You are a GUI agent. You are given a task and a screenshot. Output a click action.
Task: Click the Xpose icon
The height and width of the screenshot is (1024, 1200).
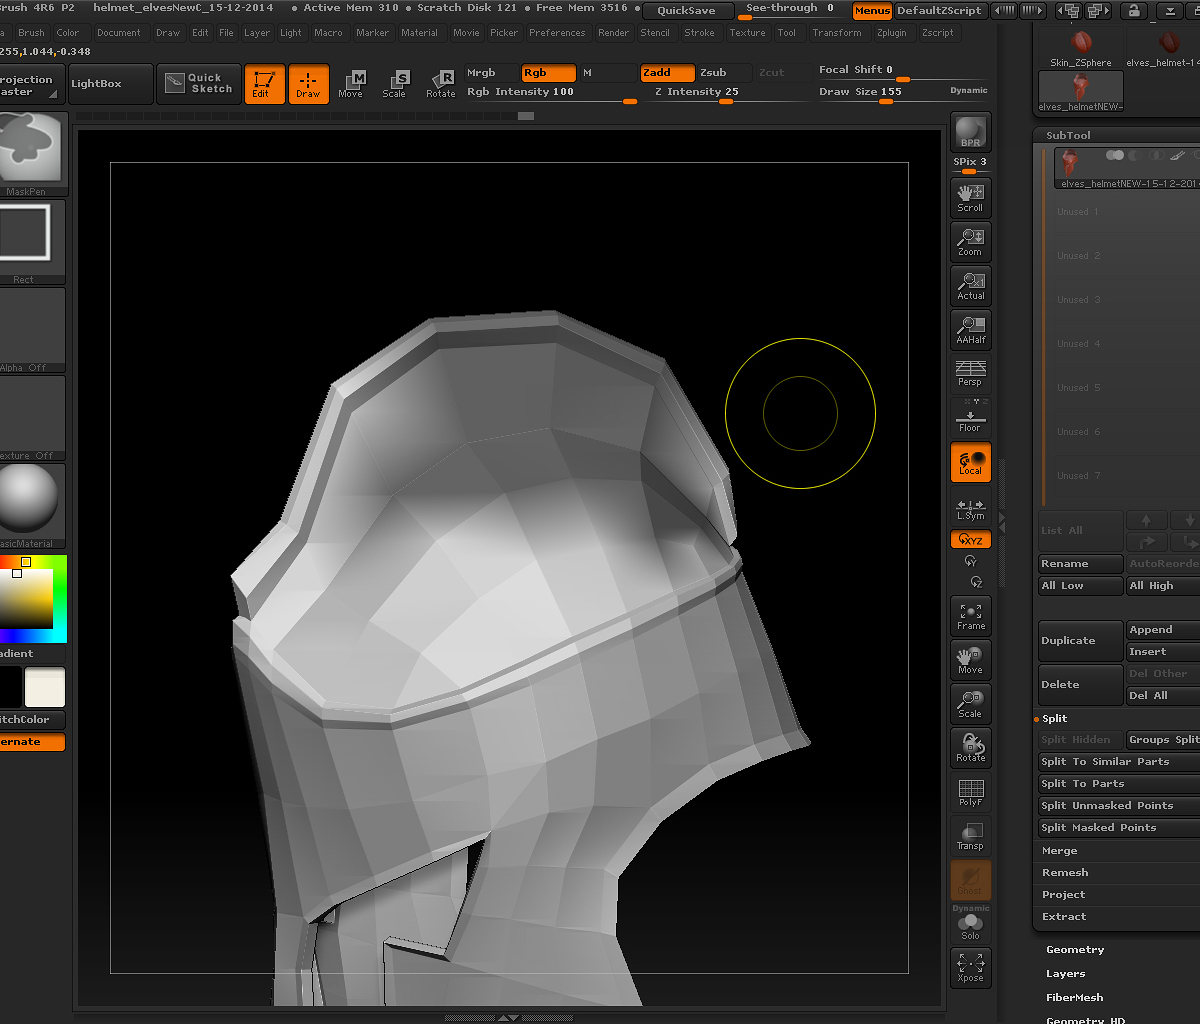[970, 968]
